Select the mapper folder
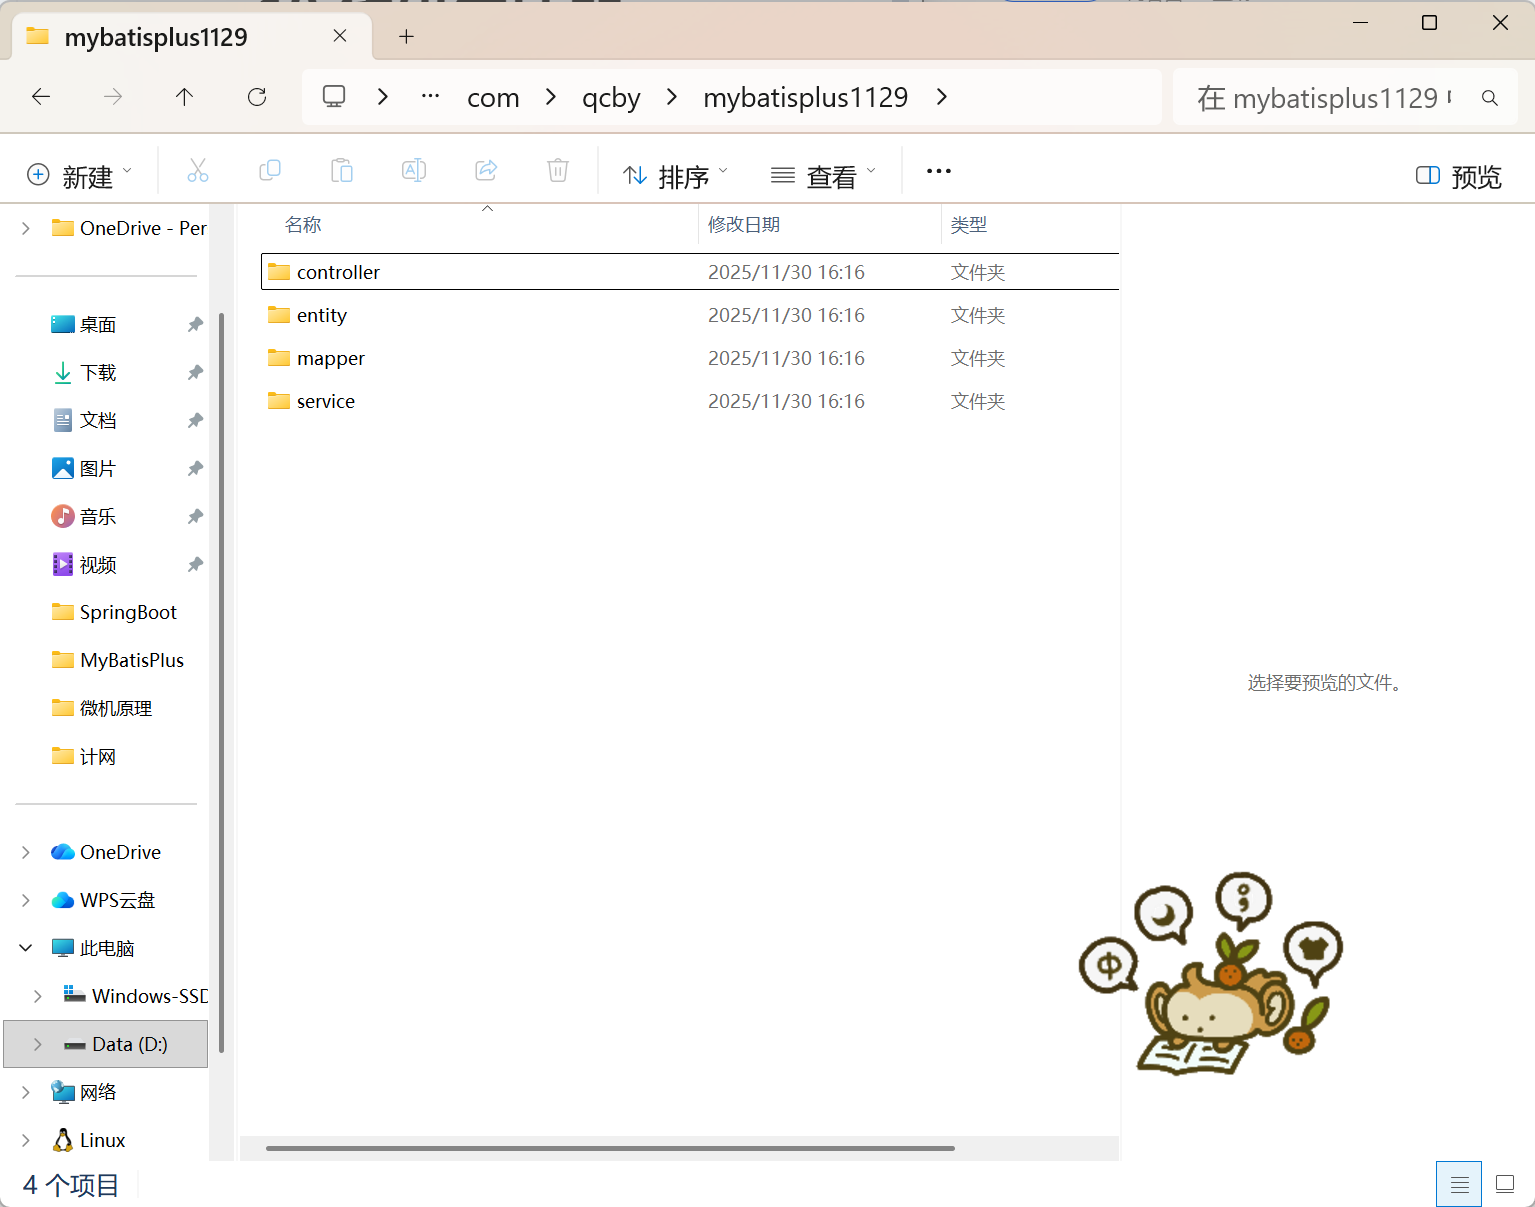The width and height of the screenshot is (1535, 1207). tap(690, 358)
